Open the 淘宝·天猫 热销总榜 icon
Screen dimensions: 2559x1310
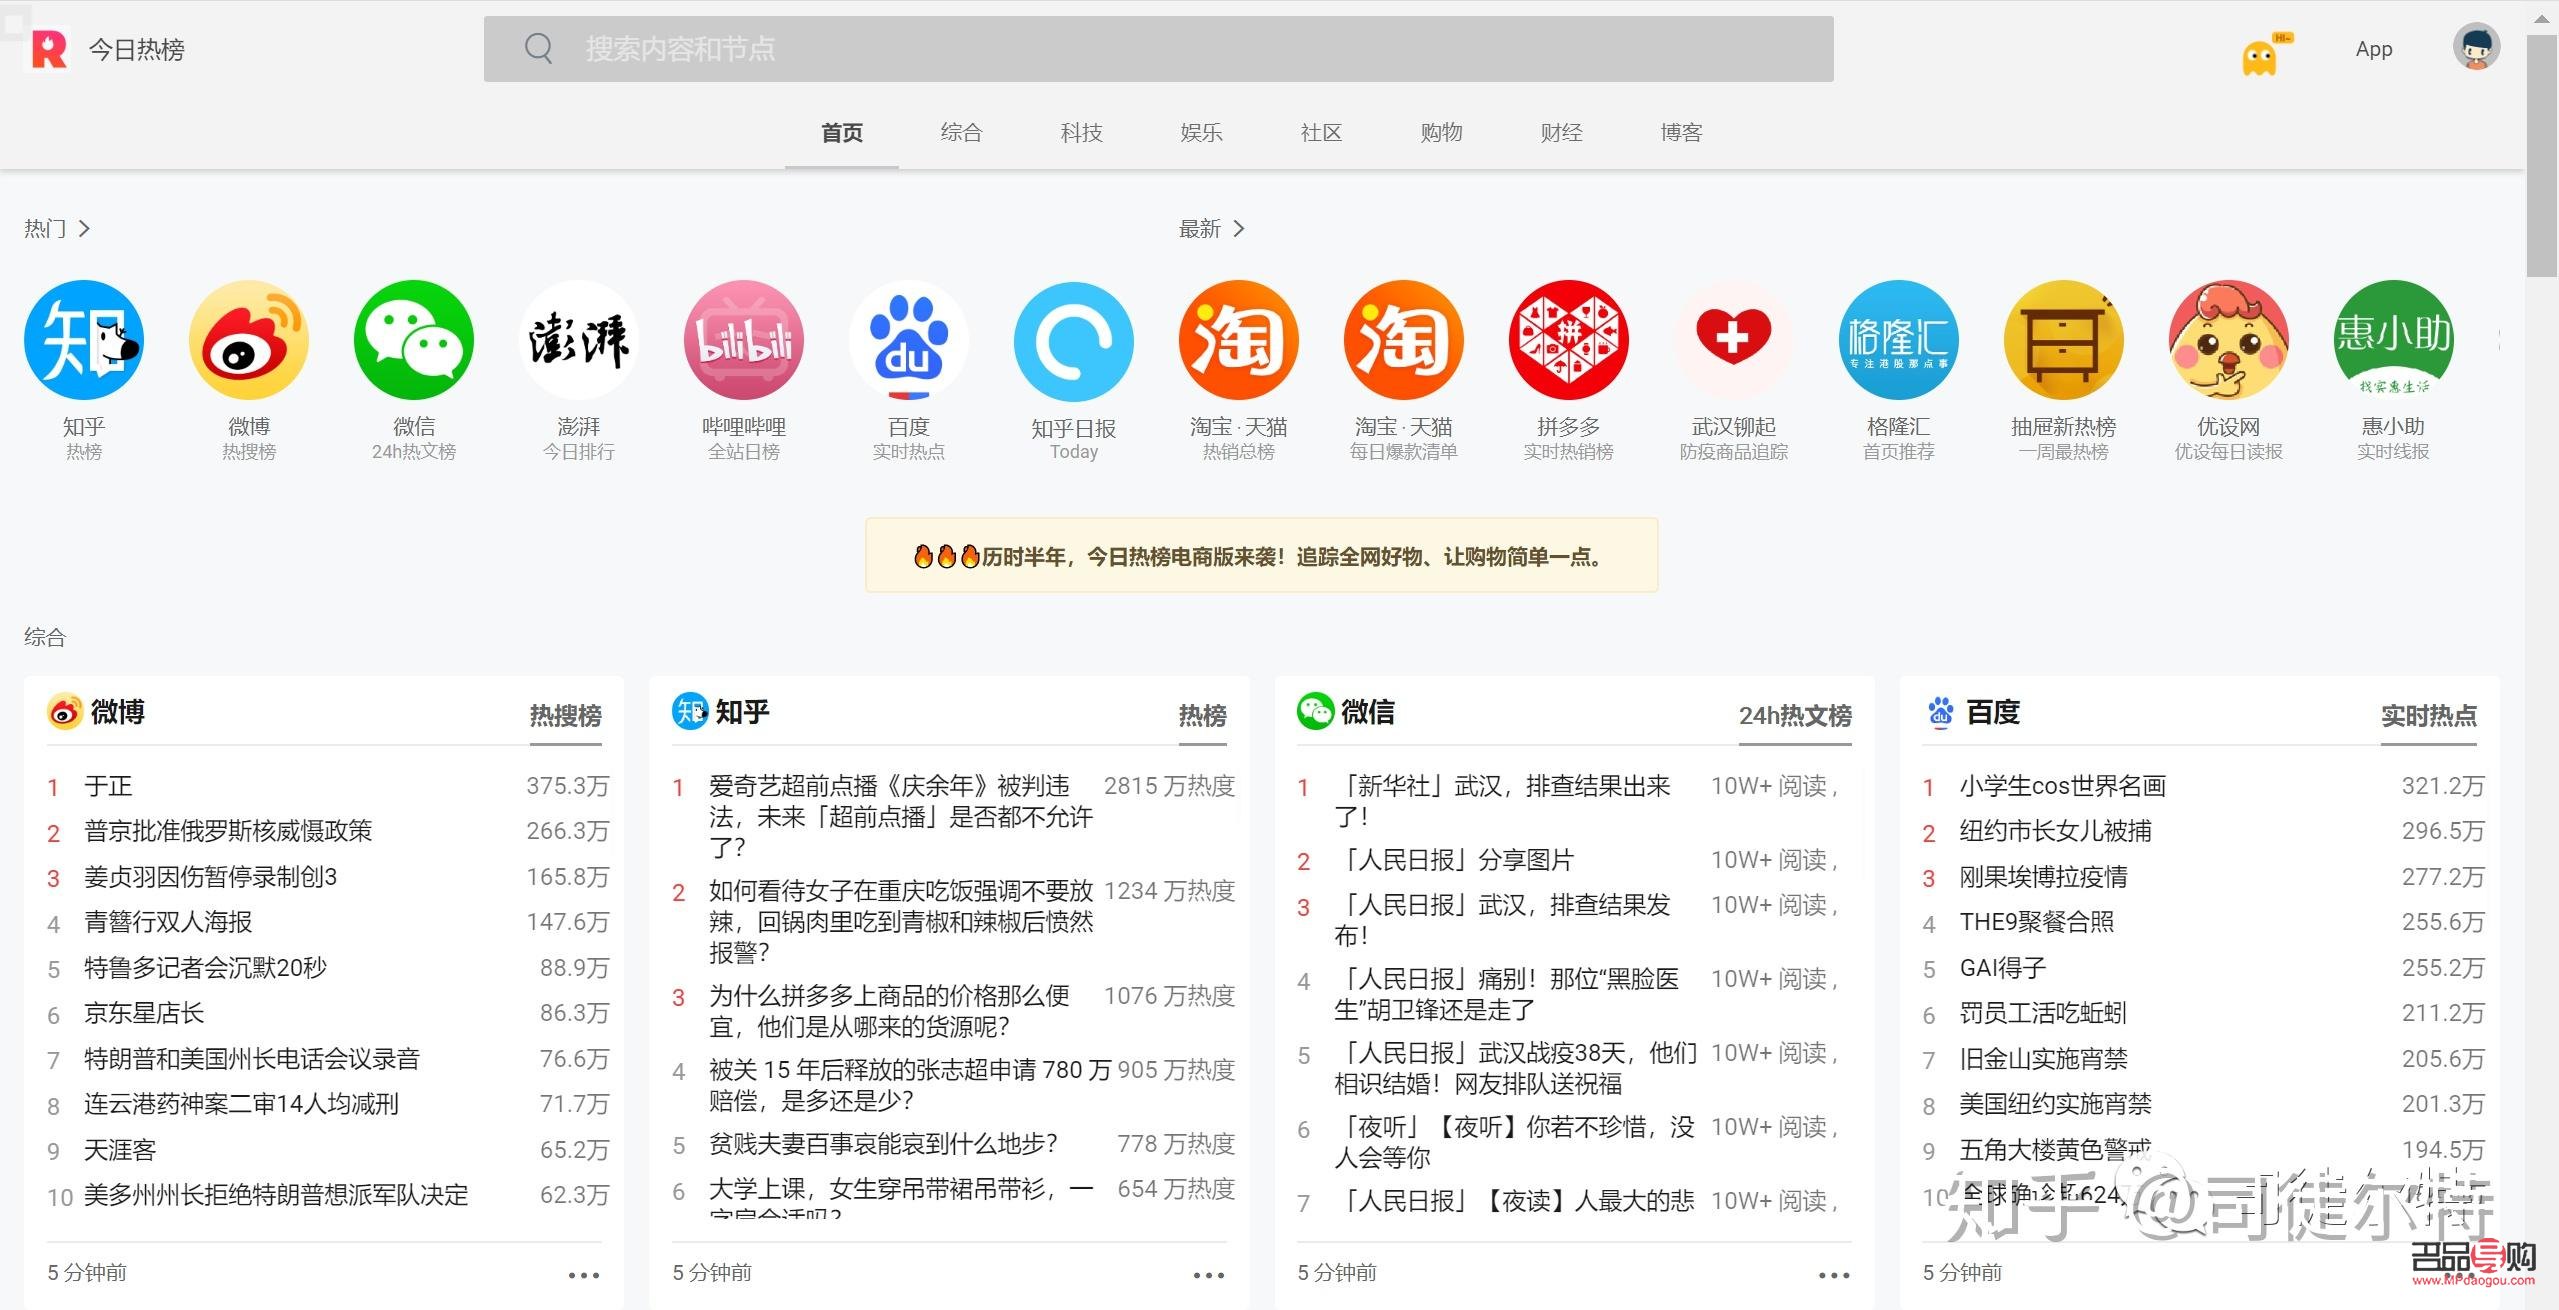[x=1239, y=340]
